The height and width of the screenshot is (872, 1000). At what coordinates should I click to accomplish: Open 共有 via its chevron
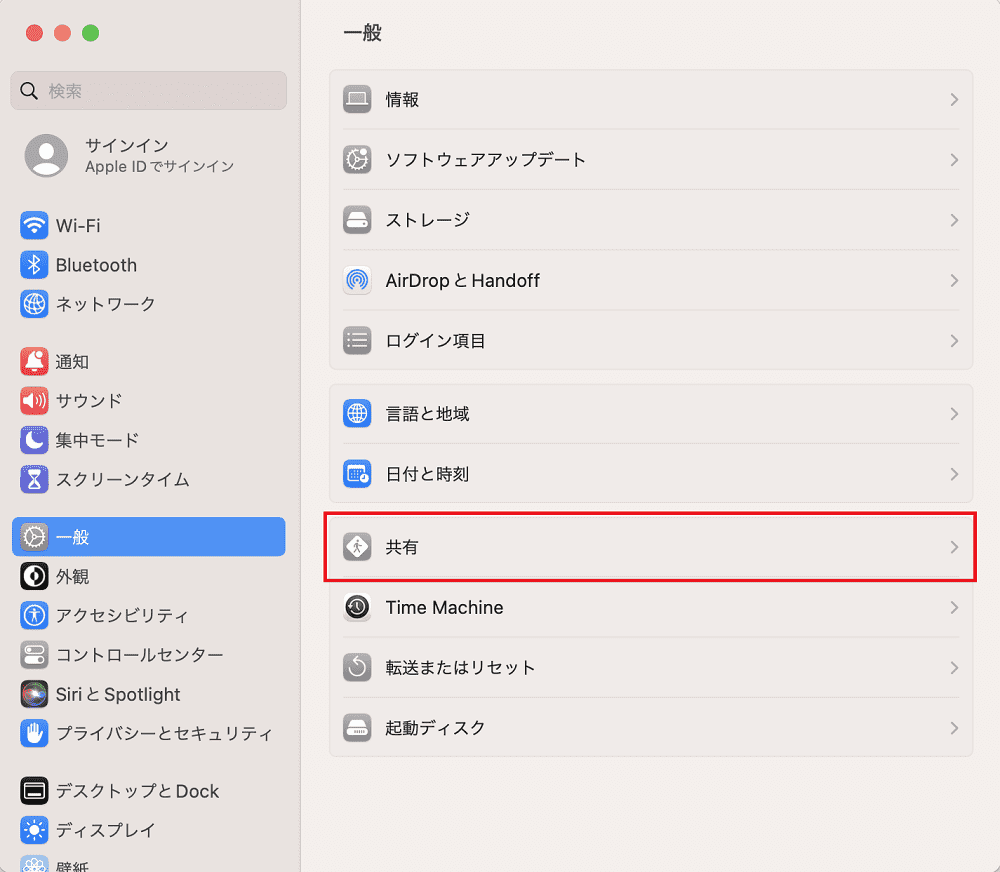(x=954, y=547)
